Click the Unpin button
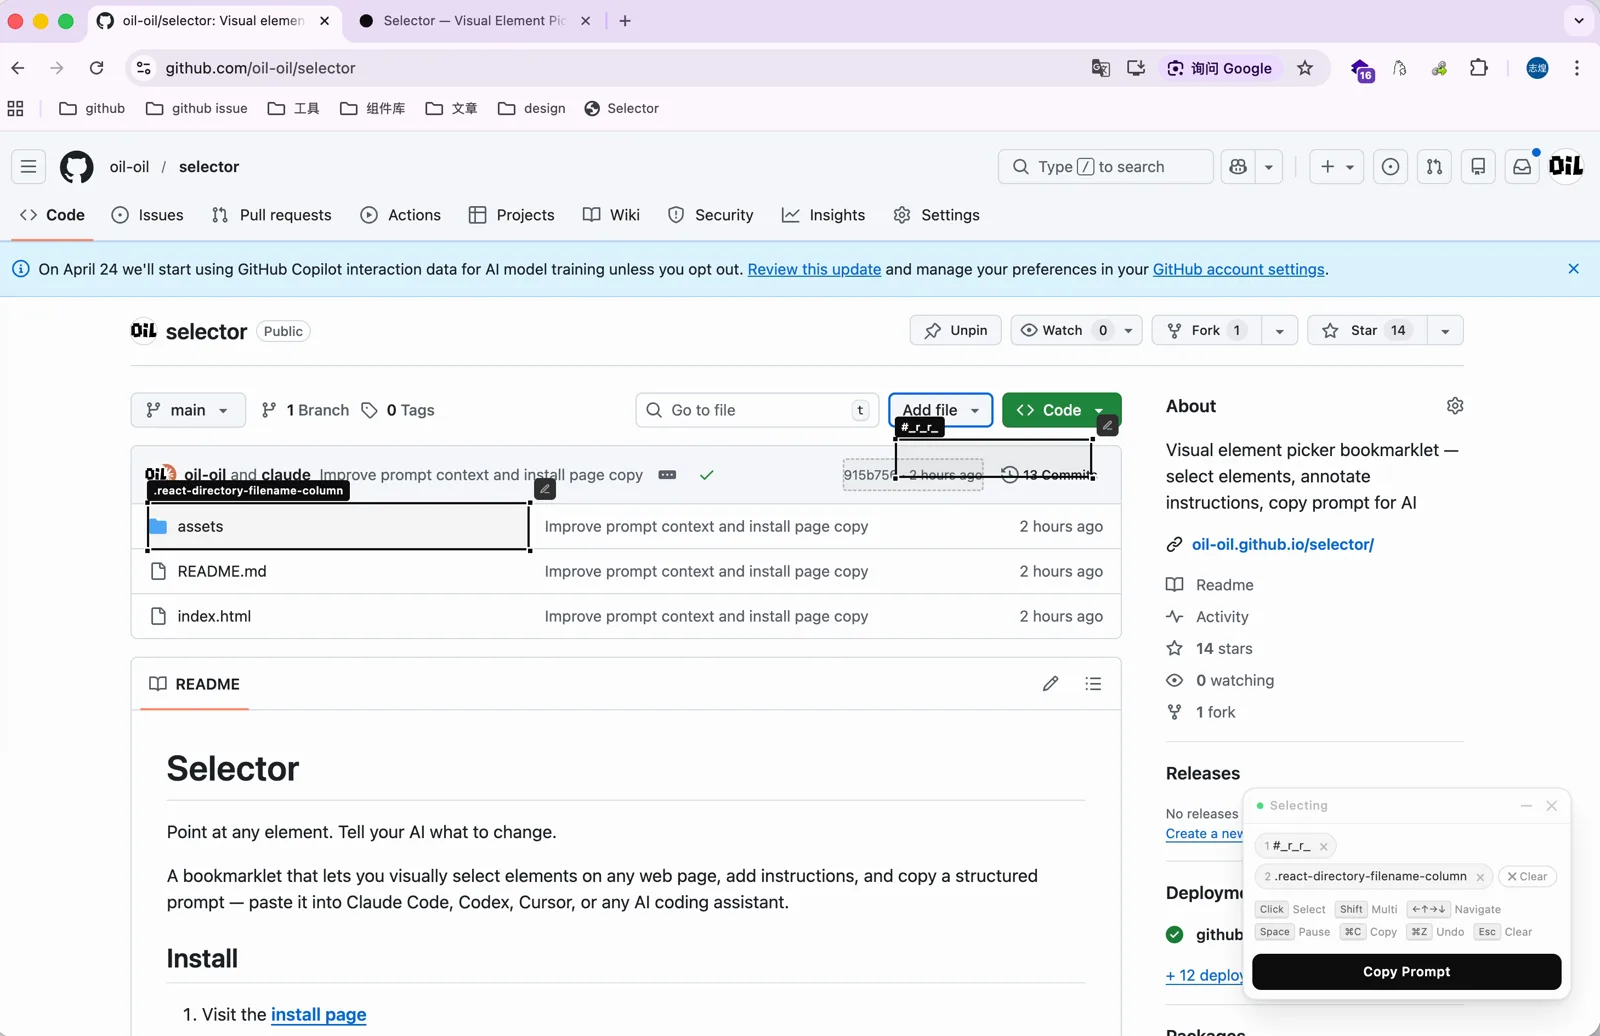Image resolution: width=1600 pixels, height=1036 pixels. pos(955,331)
